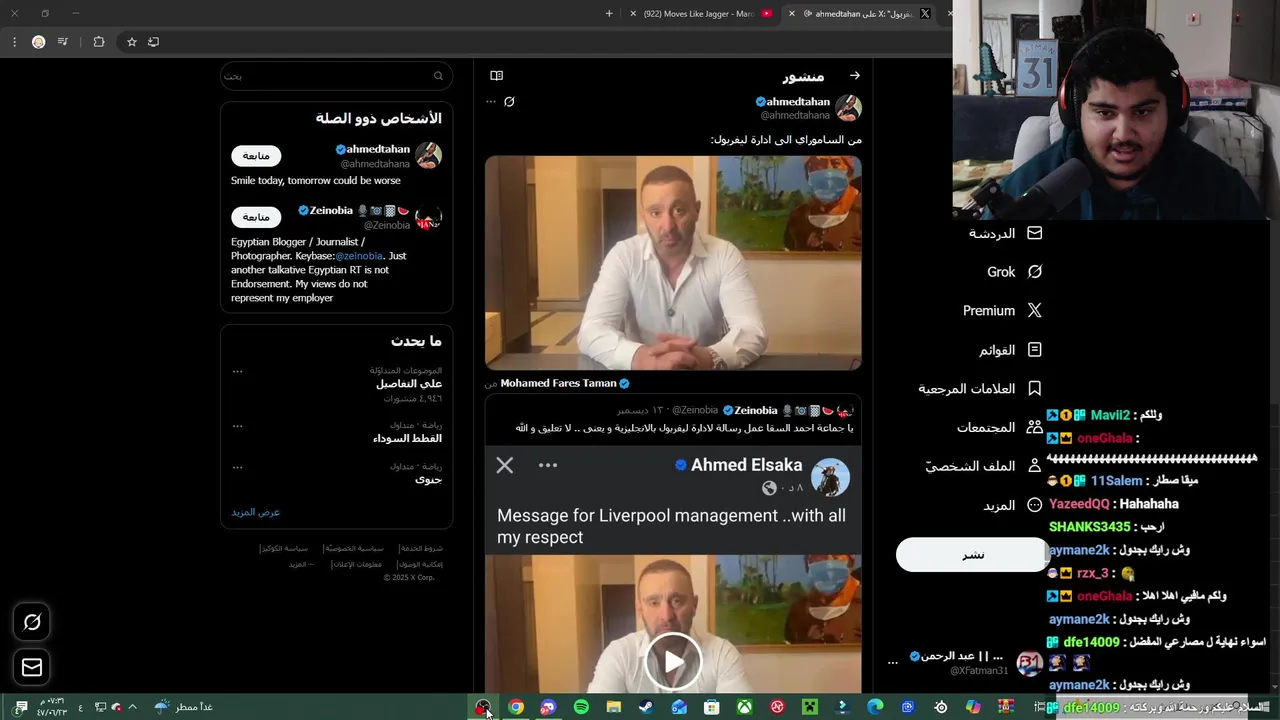Play the Ahmed Elsaka video
This screenshot has height=720, width=1280.
(x=673, y=661)
